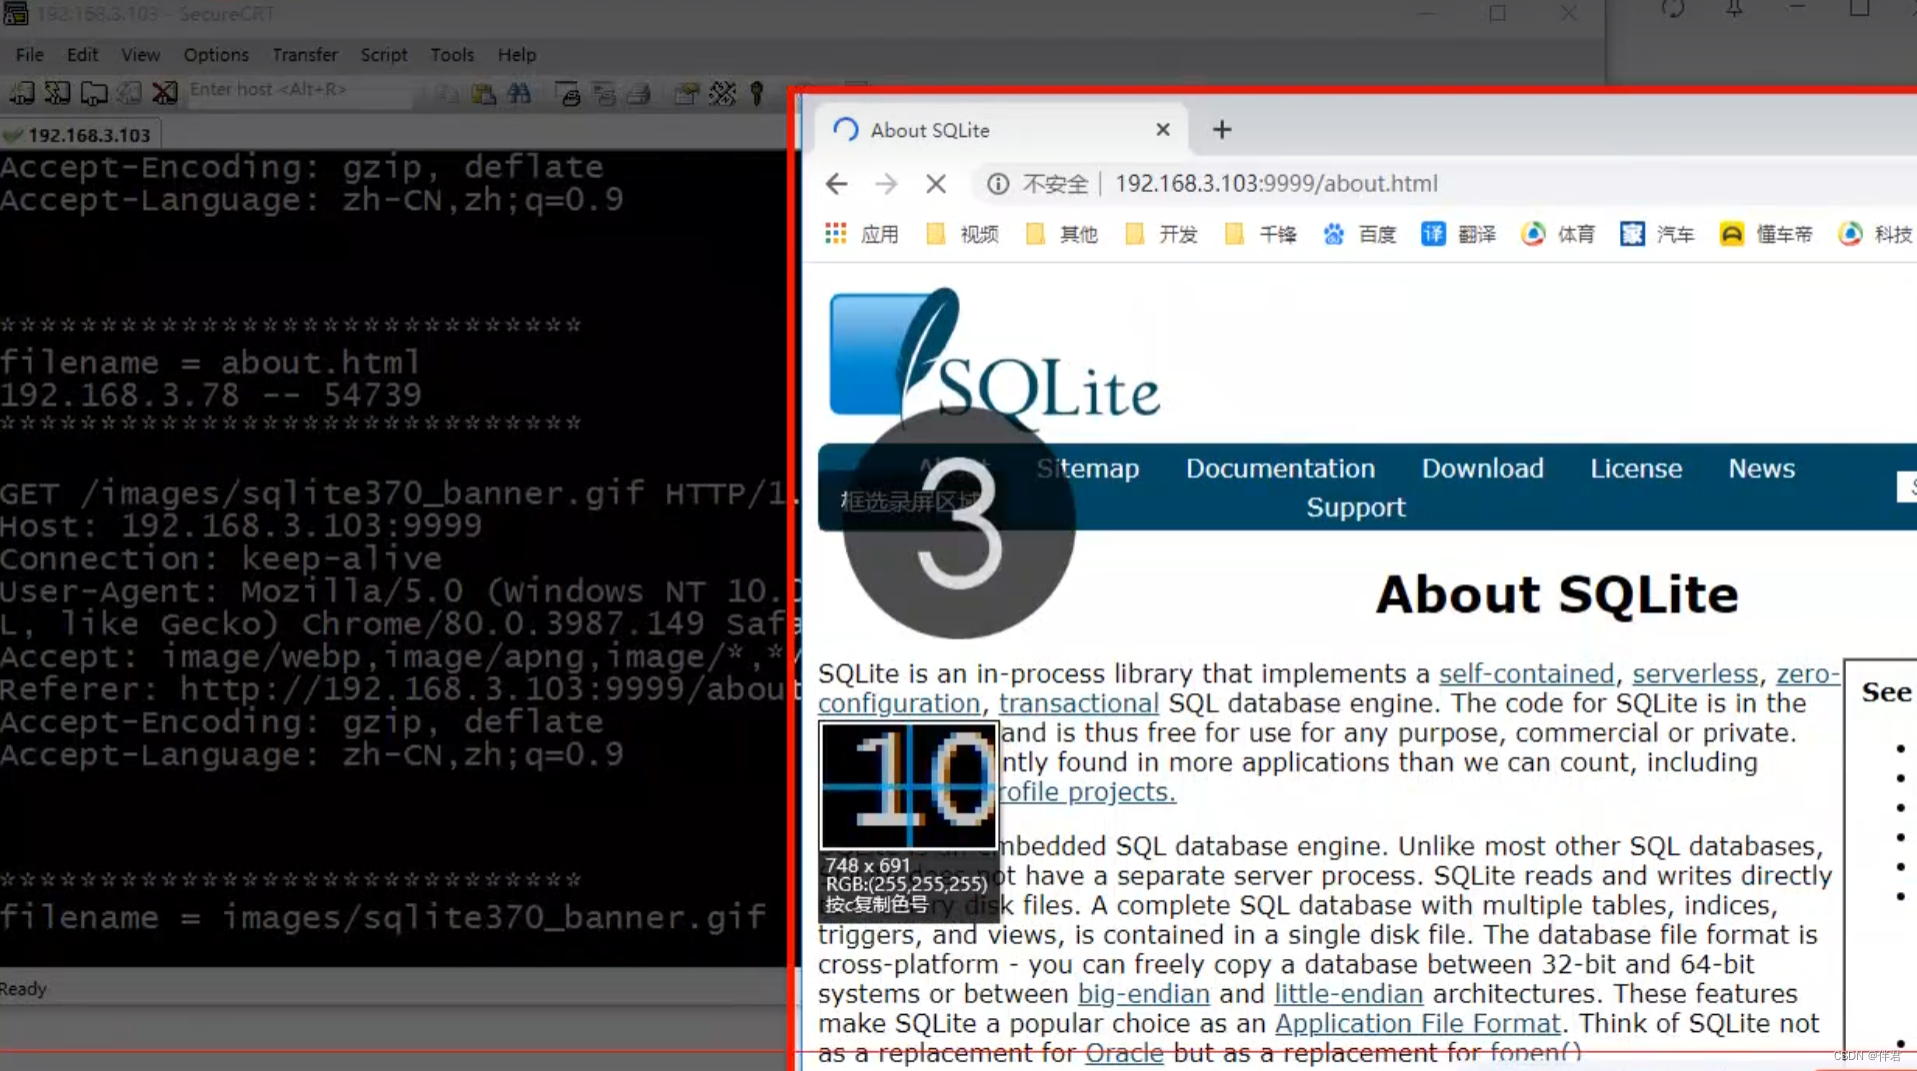Select the 192.168.3.103 session tab
The width and height of the screenshot is (1917, 1071).
point(80,135)
